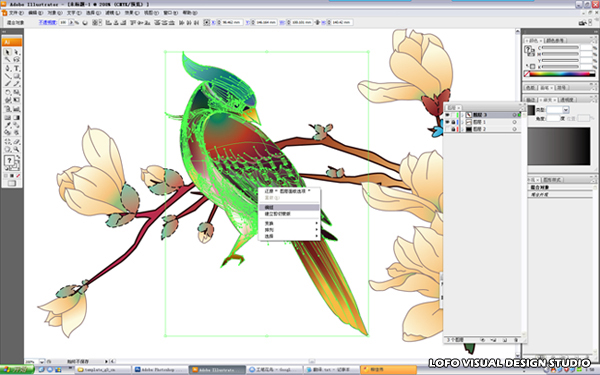Viewport: 600px width, 375px height.
Task: Click the Direct Selection white arrow tool
Action: [x=16, y=52]
